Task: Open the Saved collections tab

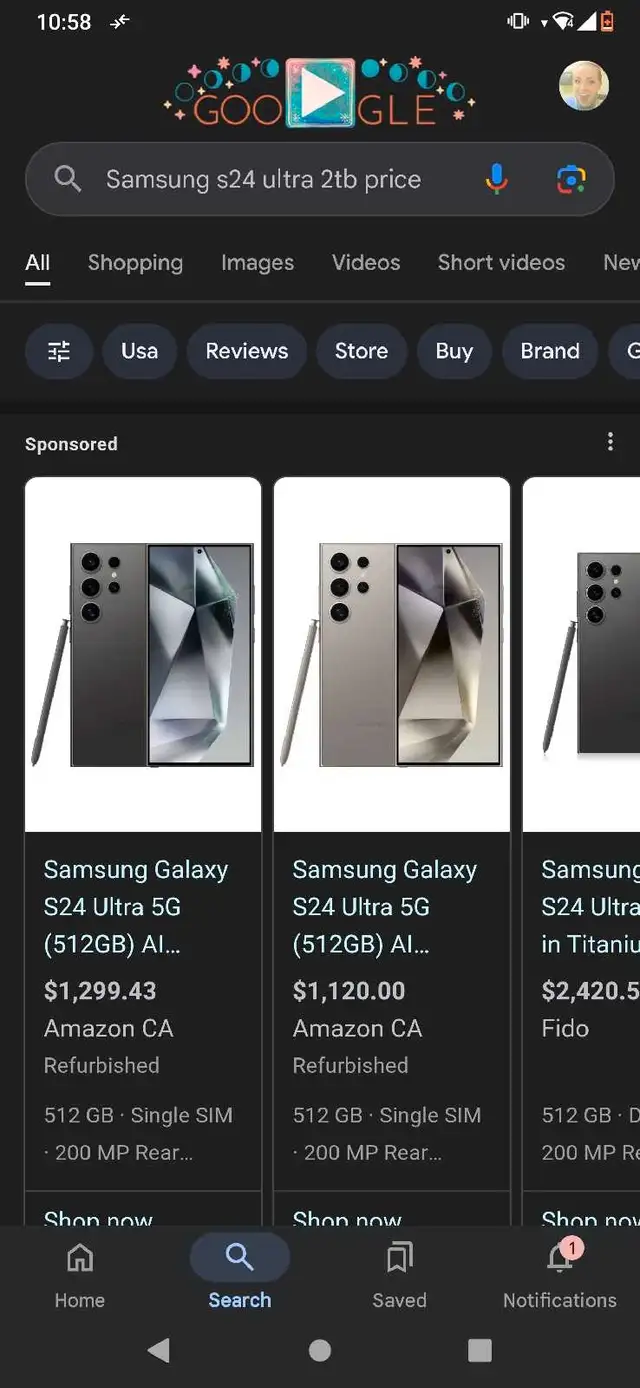Action: pos(399,1275)
